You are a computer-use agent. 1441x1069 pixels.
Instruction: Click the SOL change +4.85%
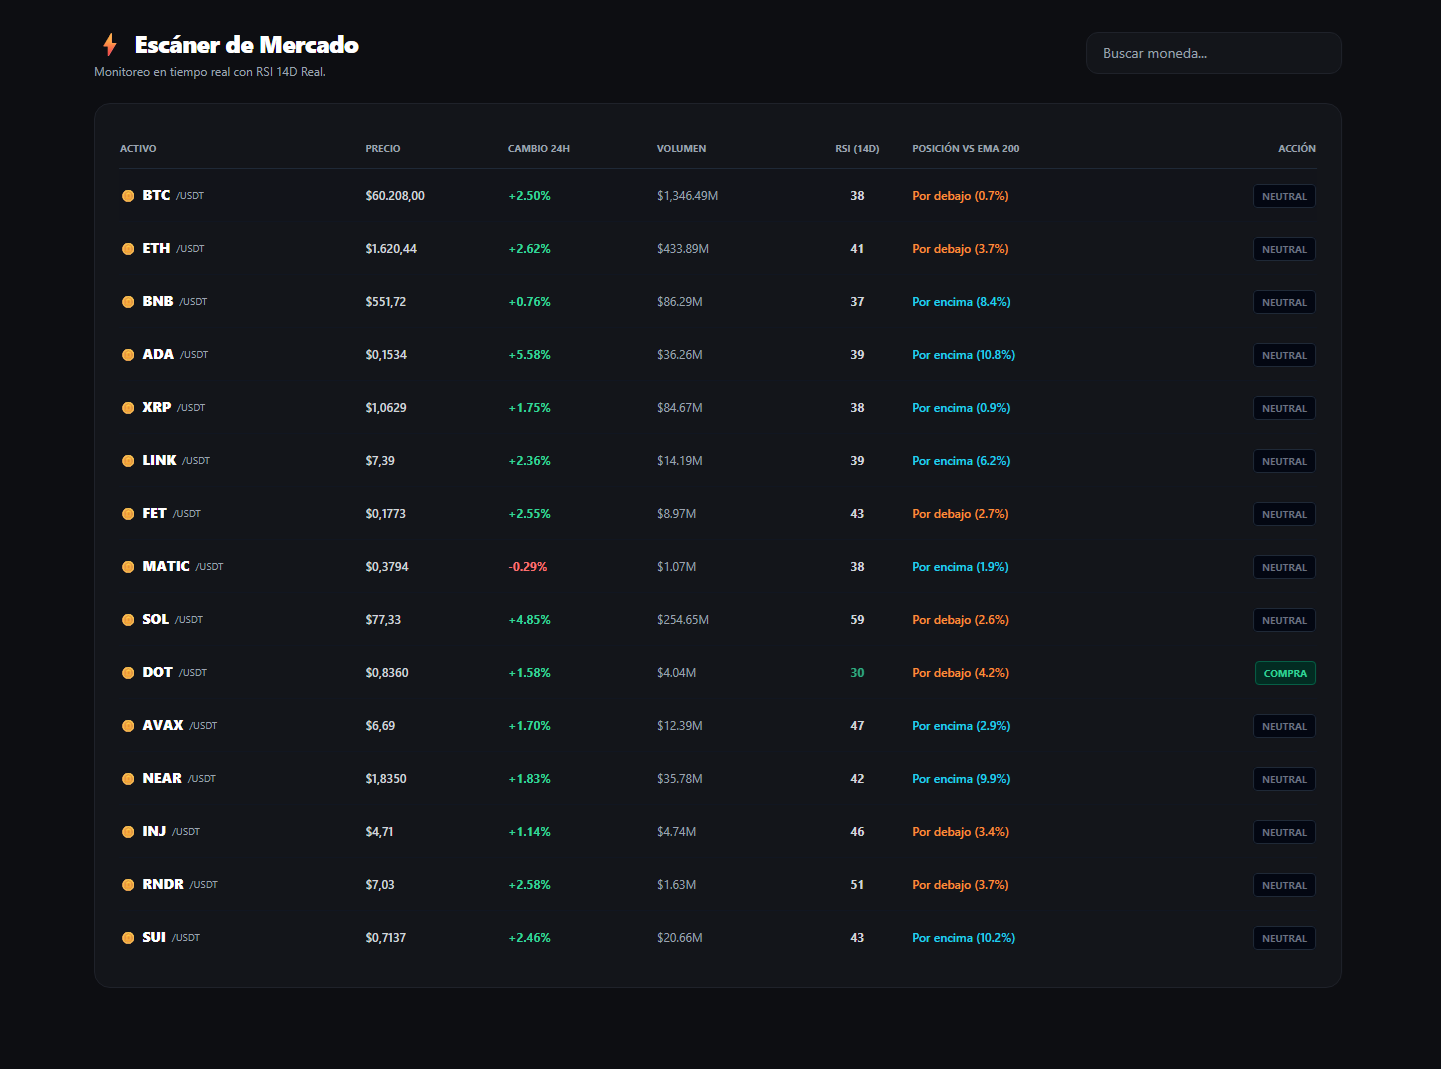click(x=529, y=620)
